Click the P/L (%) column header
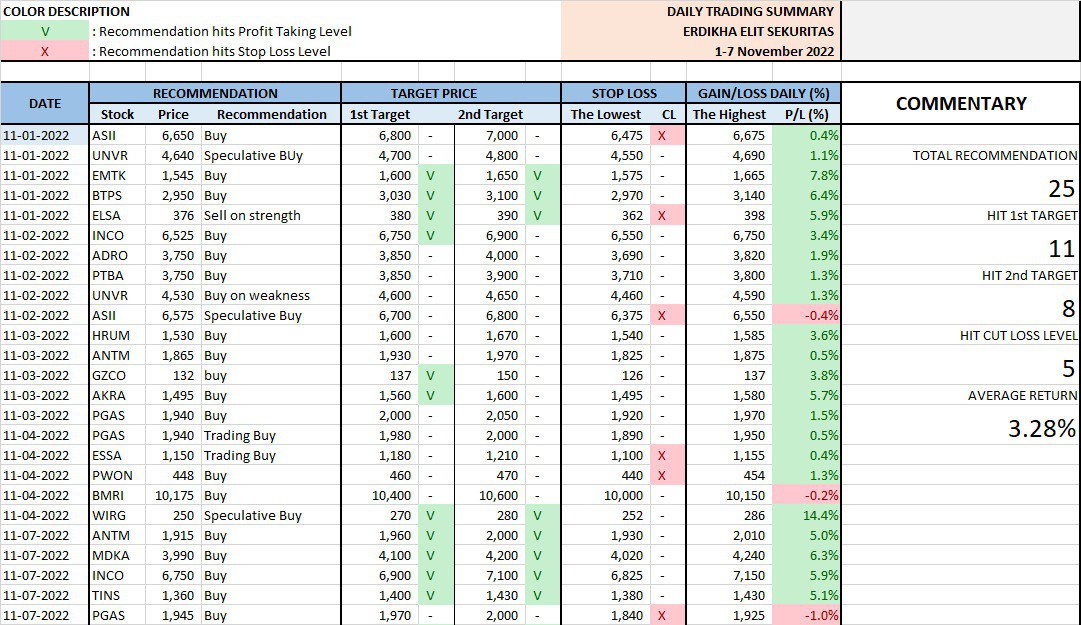The height and width of the screenshot is (625, 1081). point(806,114)
